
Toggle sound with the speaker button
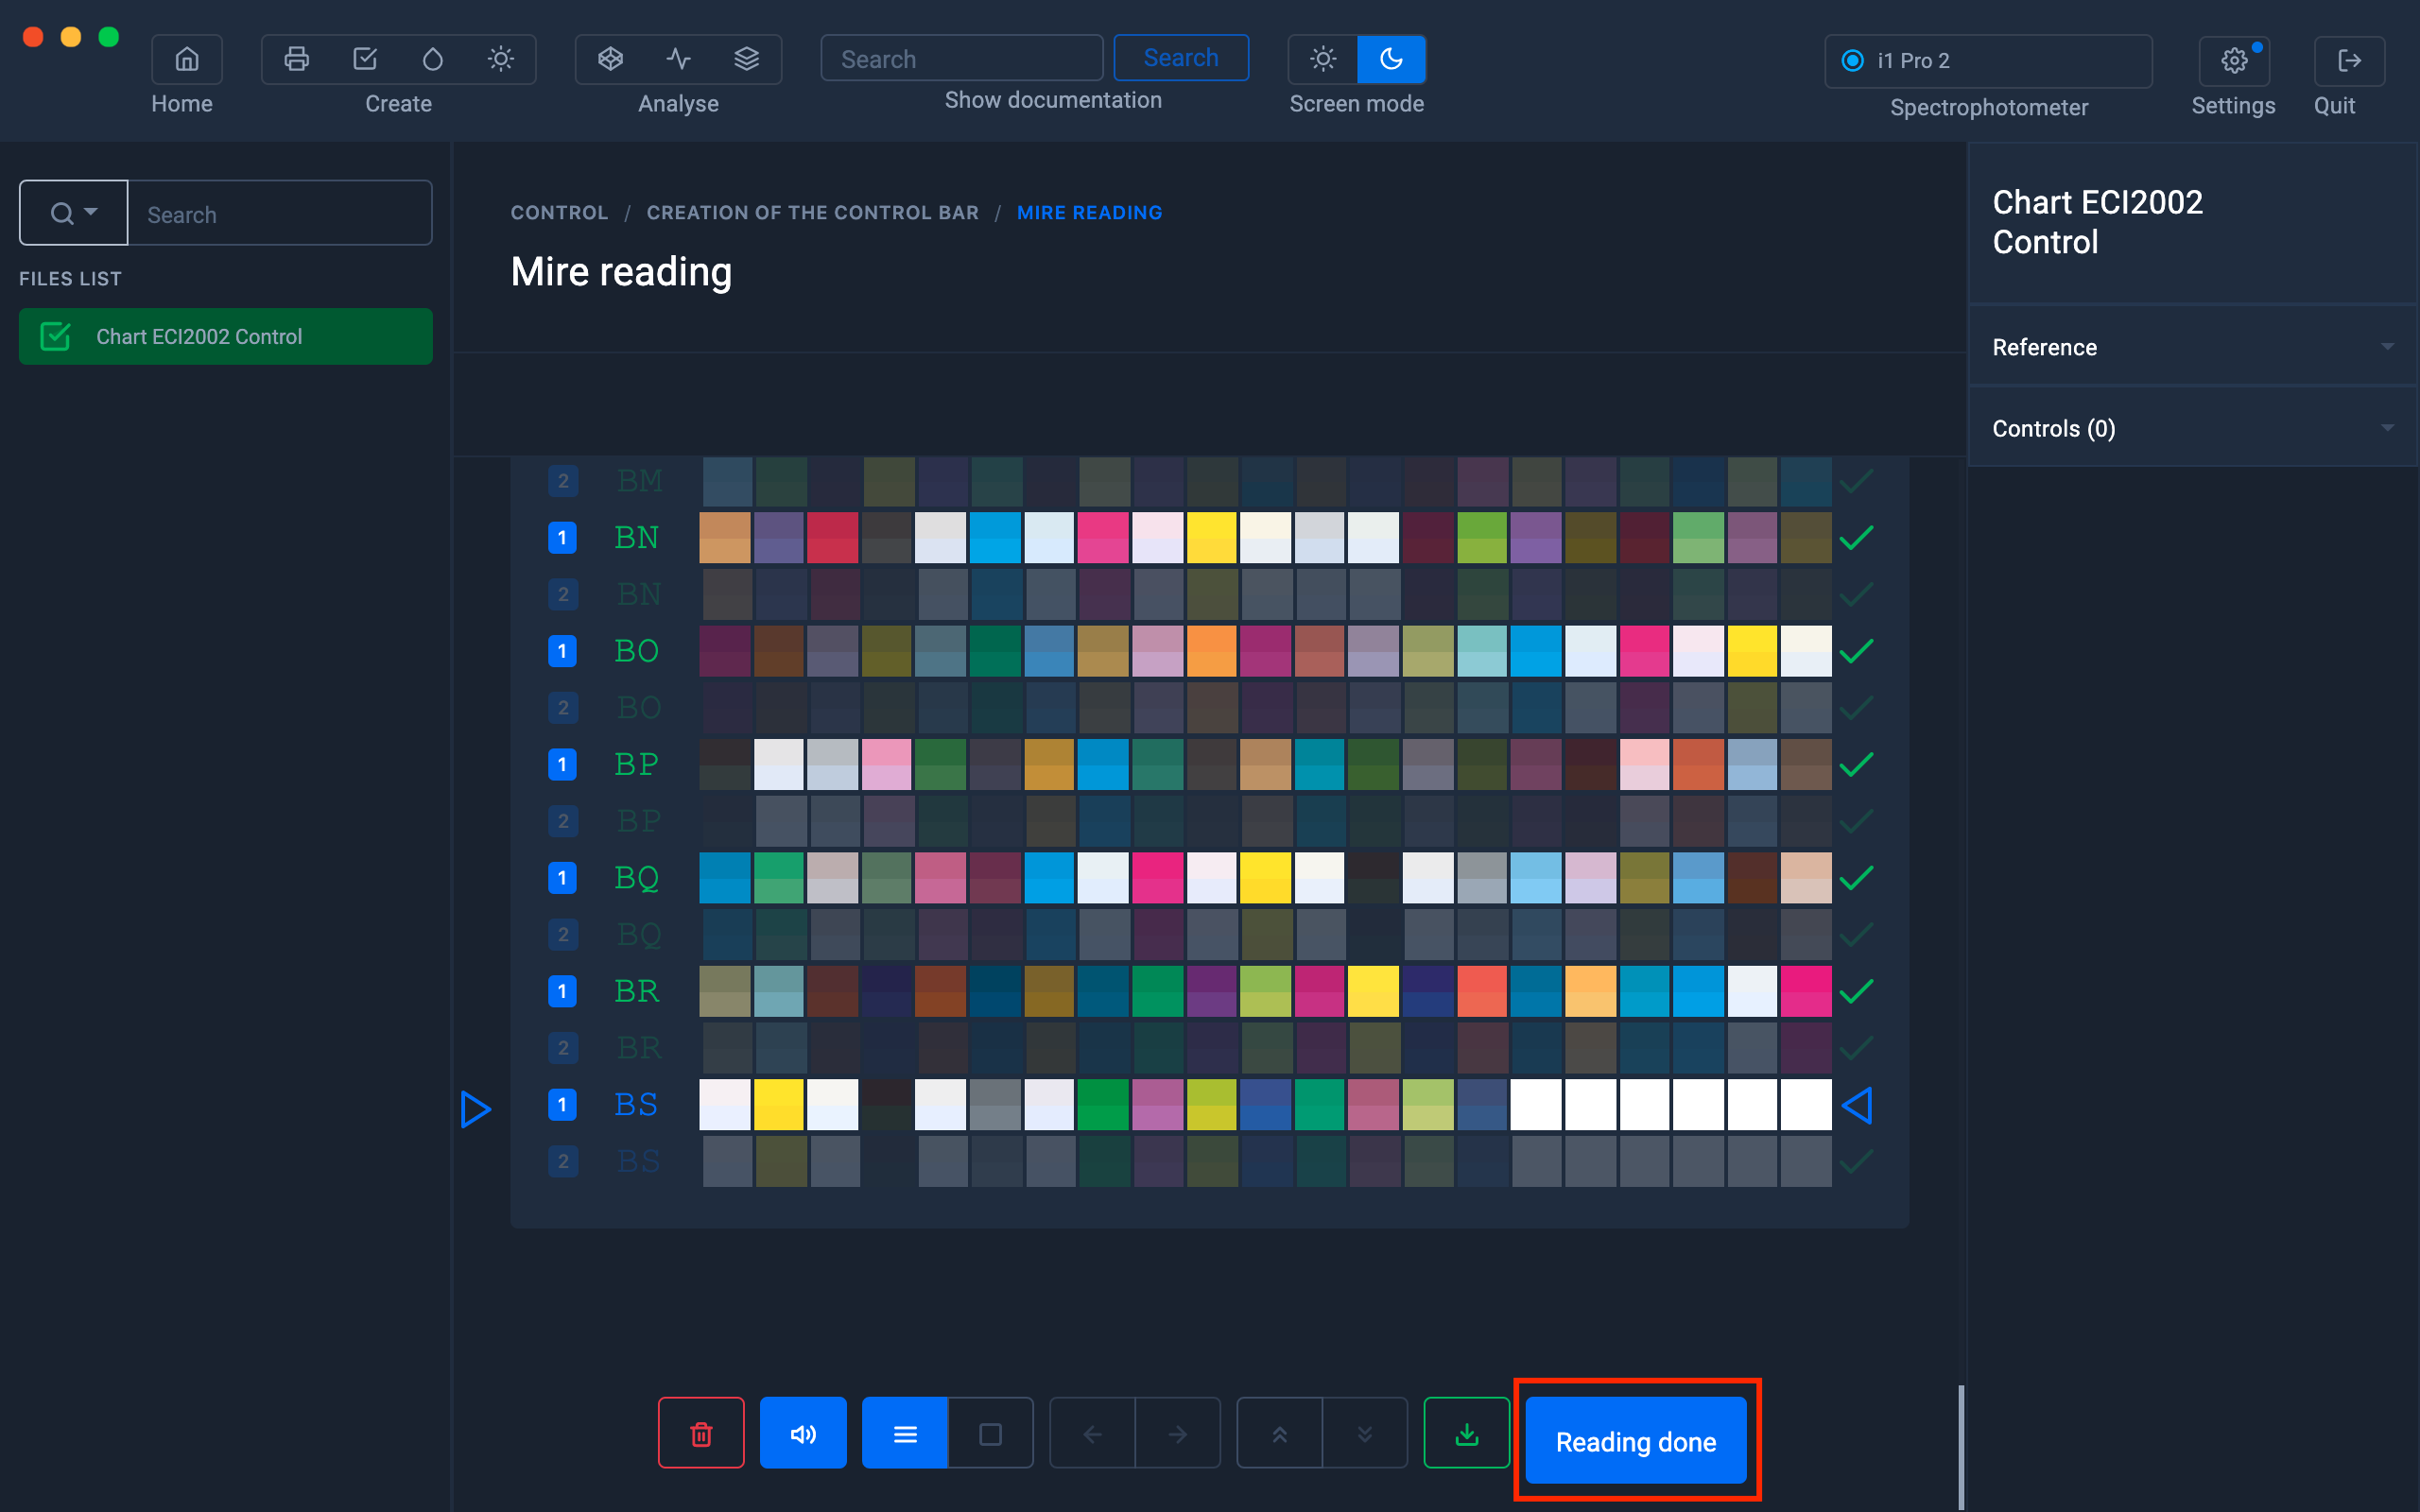click(803, 1433)
